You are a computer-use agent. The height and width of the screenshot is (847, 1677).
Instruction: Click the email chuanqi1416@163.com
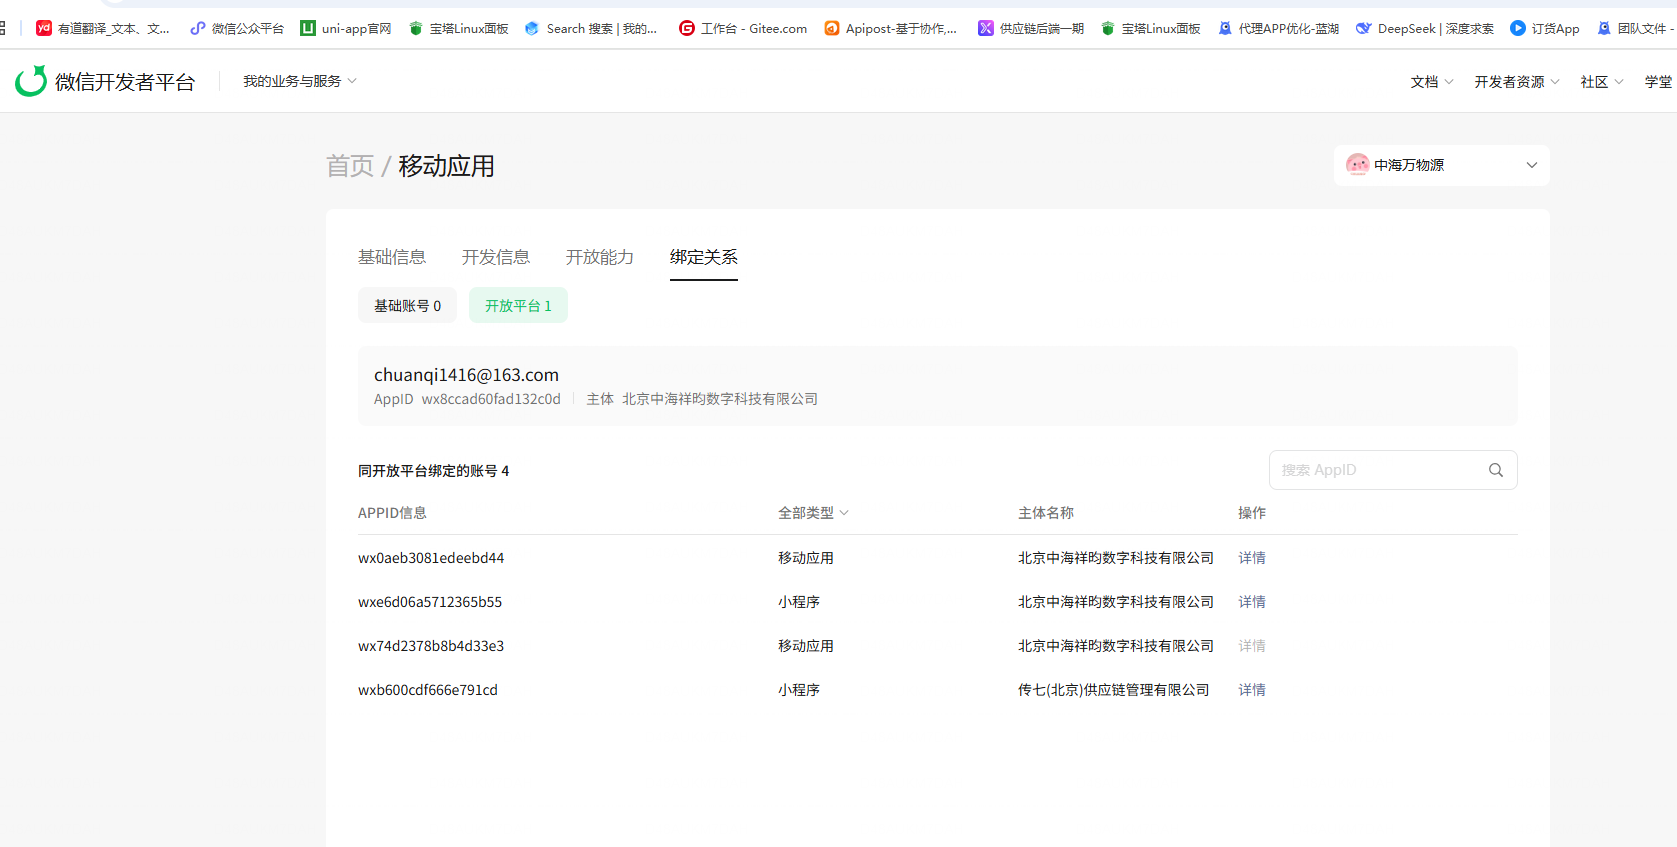point(466,375)
